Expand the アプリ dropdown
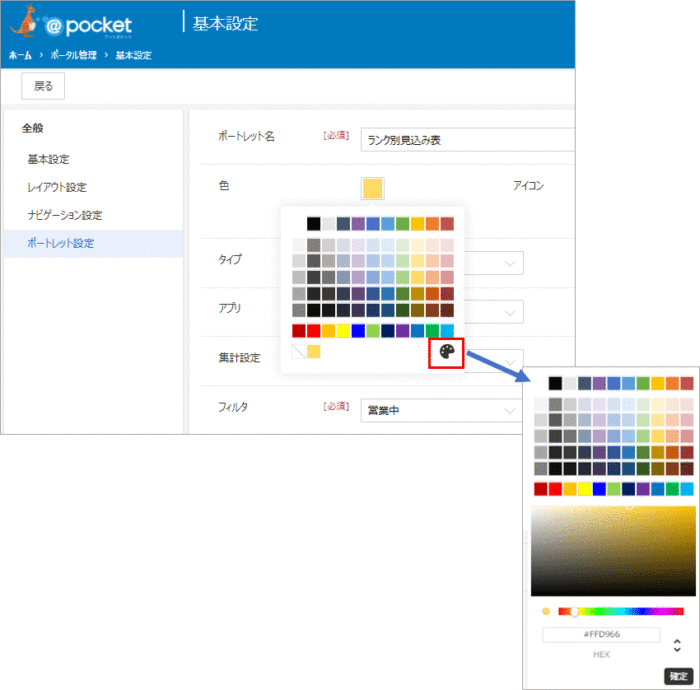 pos(510,312)
